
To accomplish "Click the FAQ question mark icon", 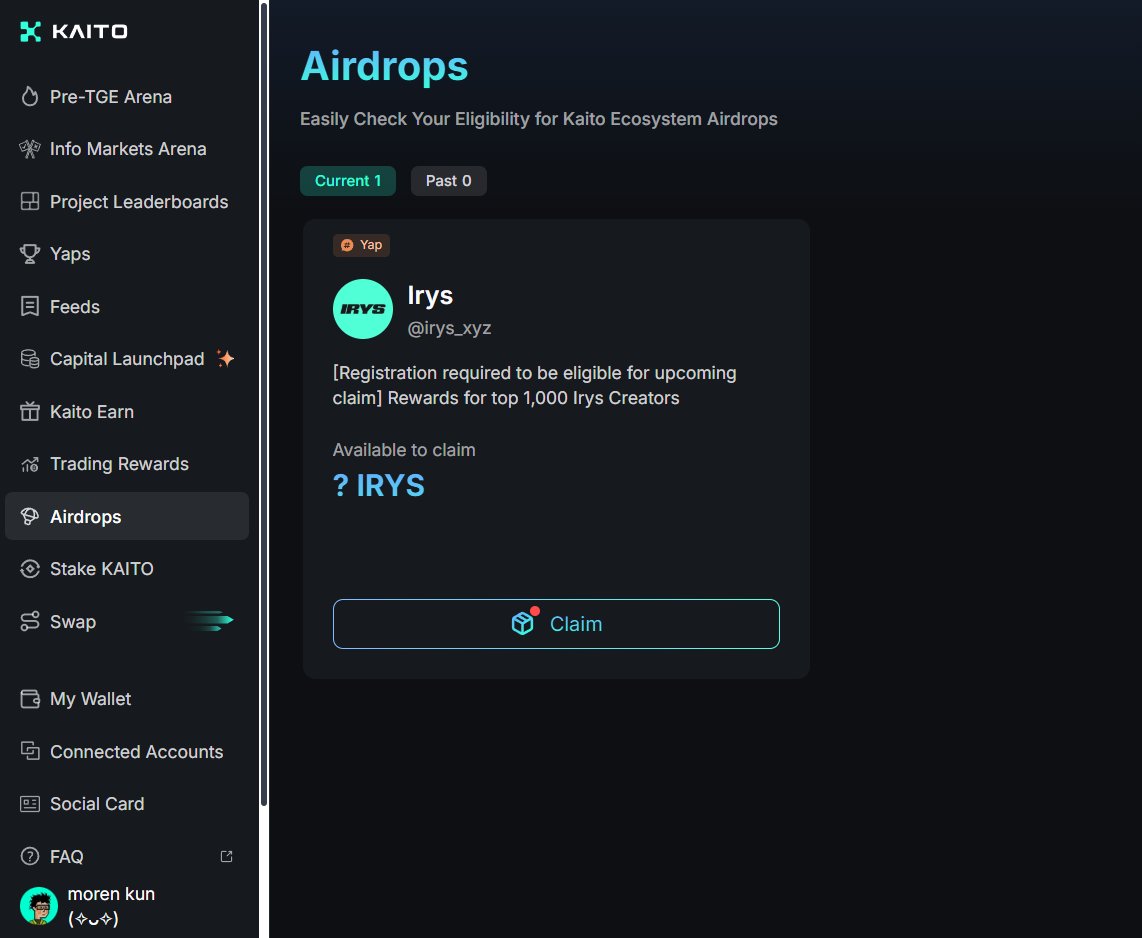I will point(30,856).
